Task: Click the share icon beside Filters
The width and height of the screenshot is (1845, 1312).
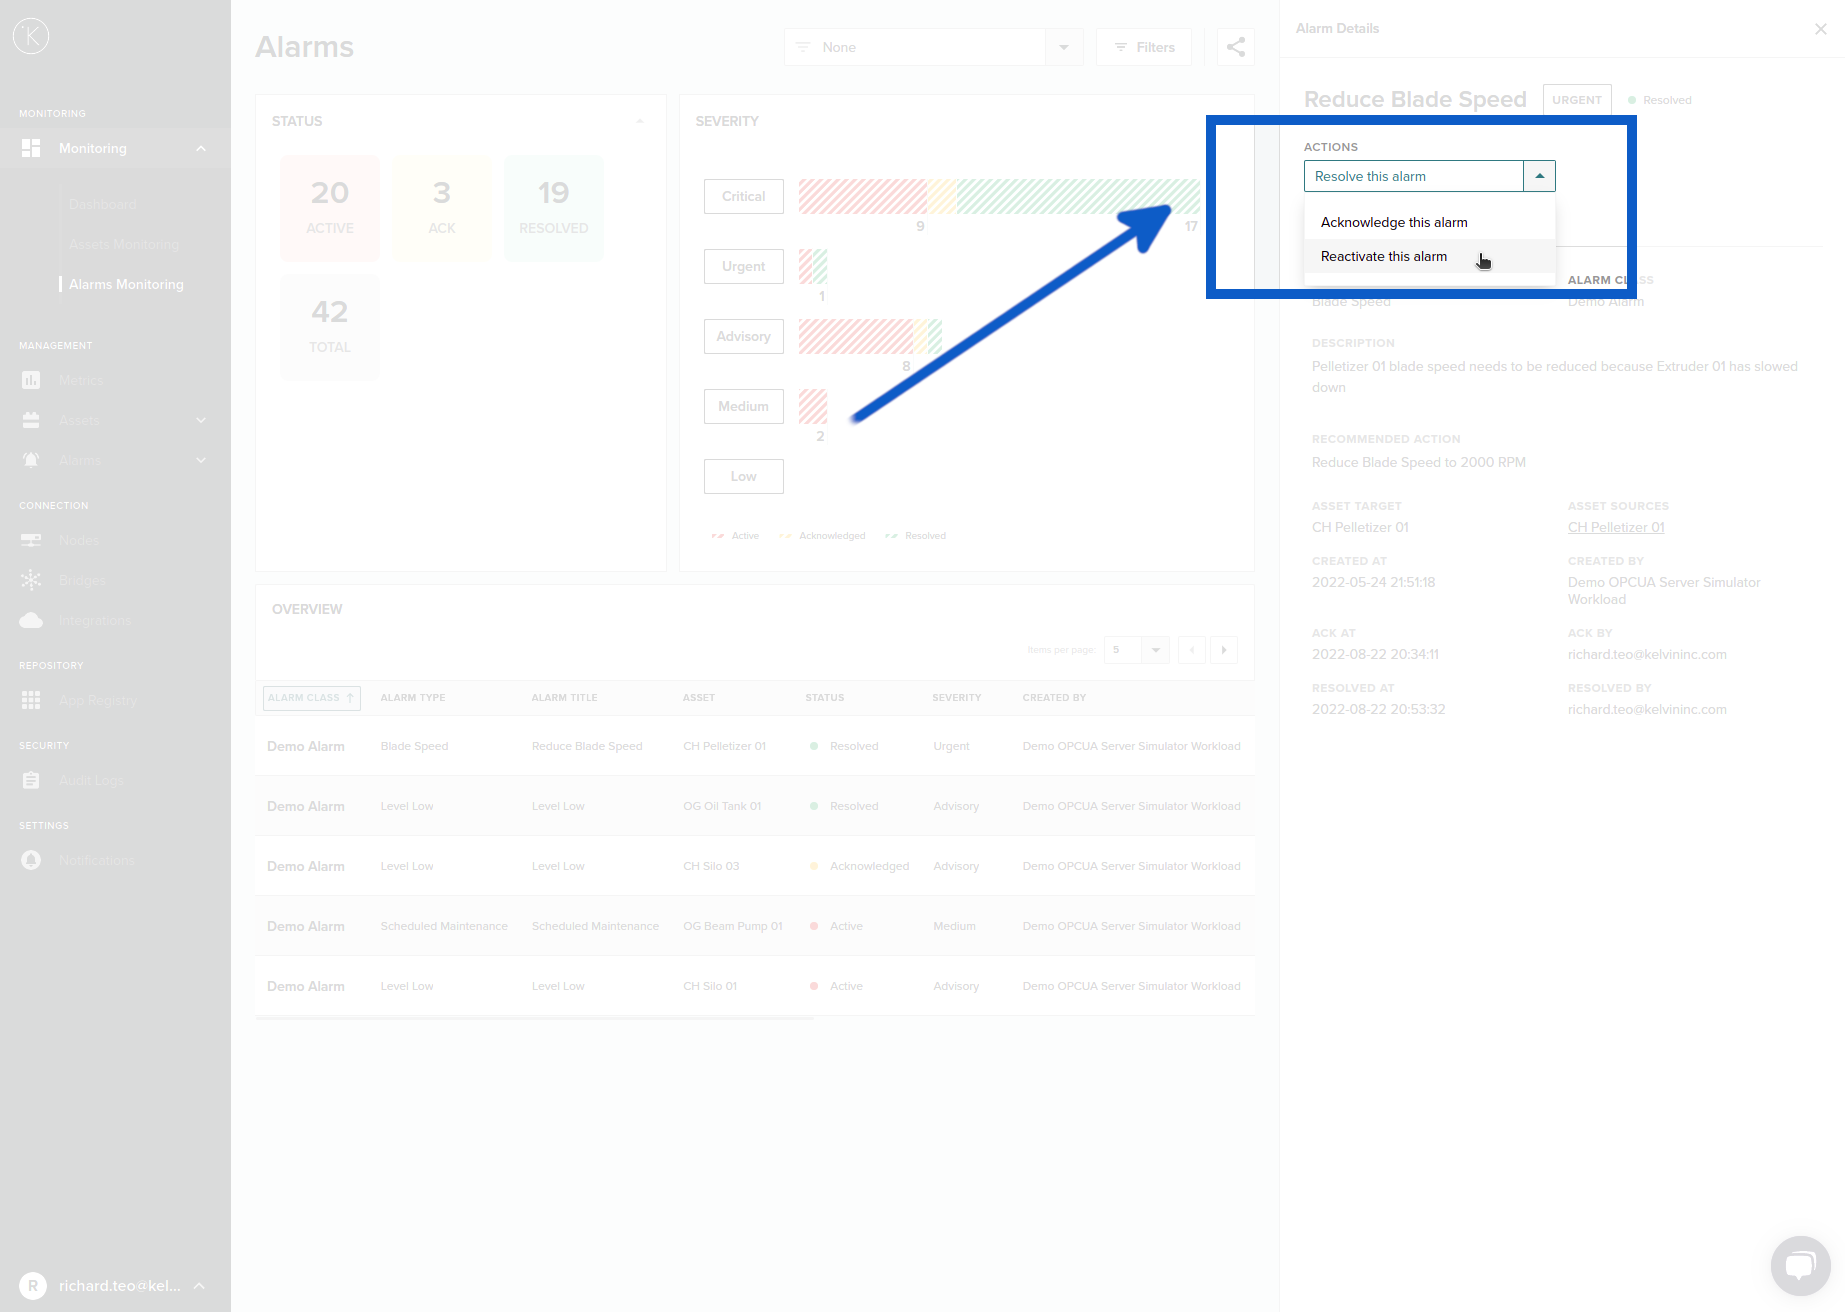Action: click(1236, 47)
